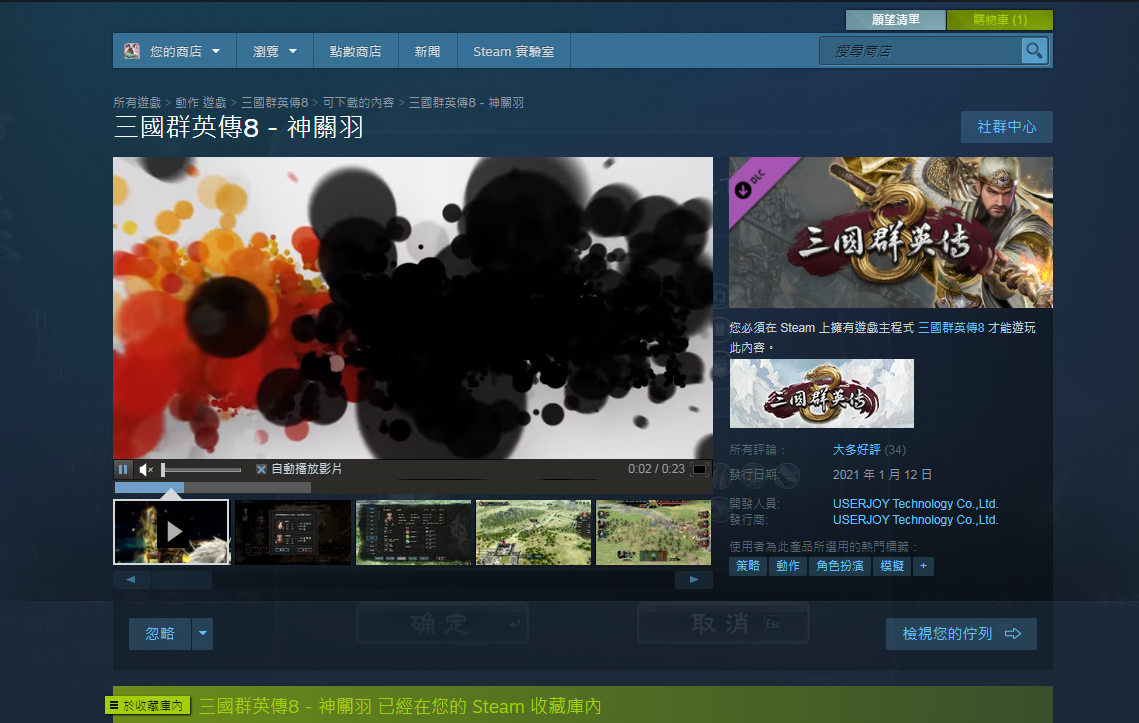Open 您的商店 dropdown menu
Viewport: 1139px width, 723px height.
[174, 51]
